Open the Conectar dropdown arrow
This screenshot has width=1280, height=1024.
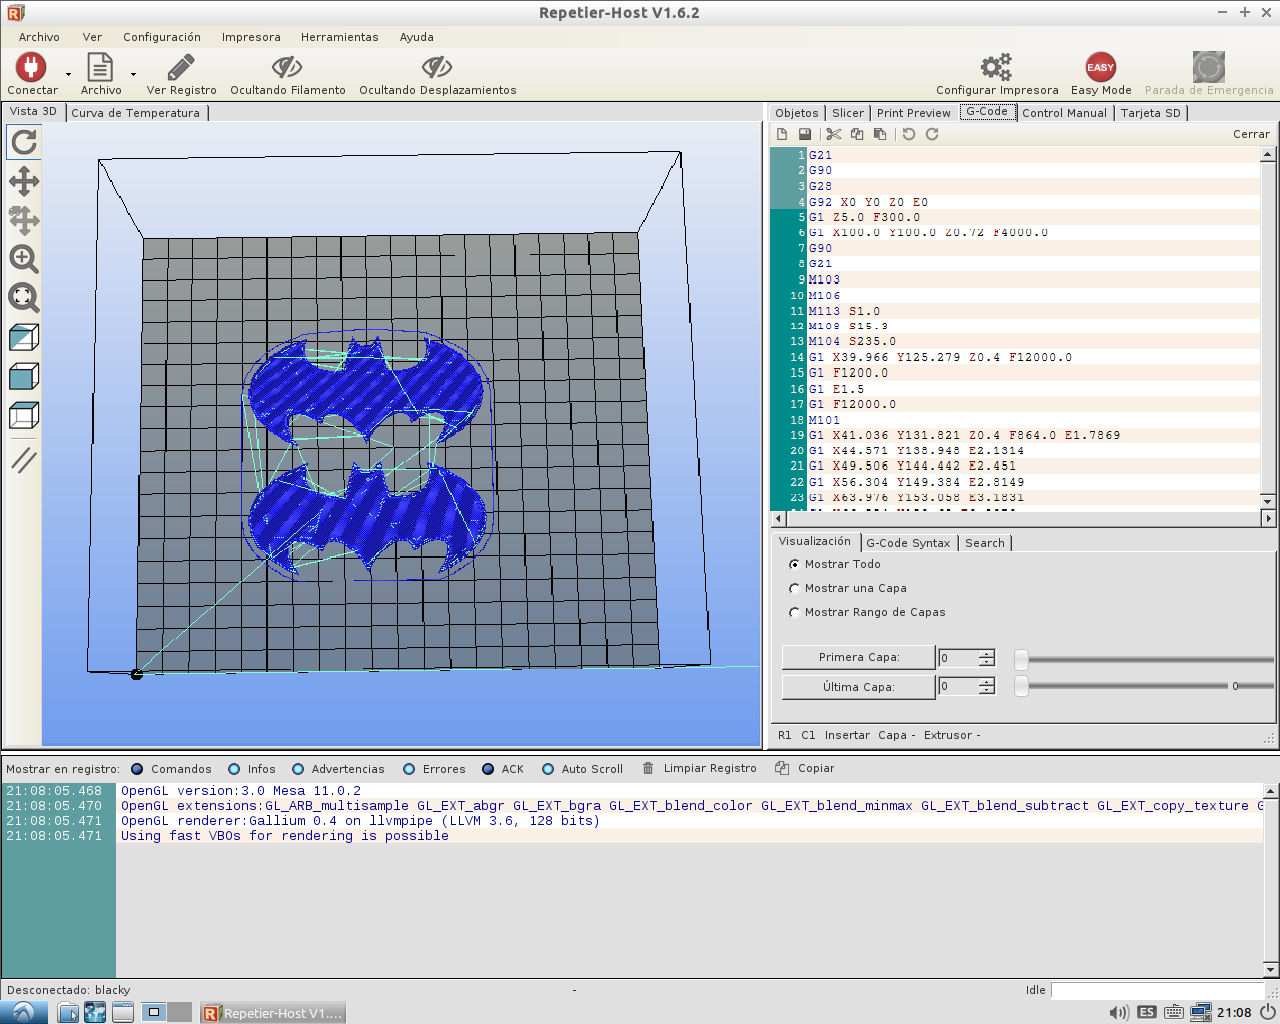(x=68, y=74)
